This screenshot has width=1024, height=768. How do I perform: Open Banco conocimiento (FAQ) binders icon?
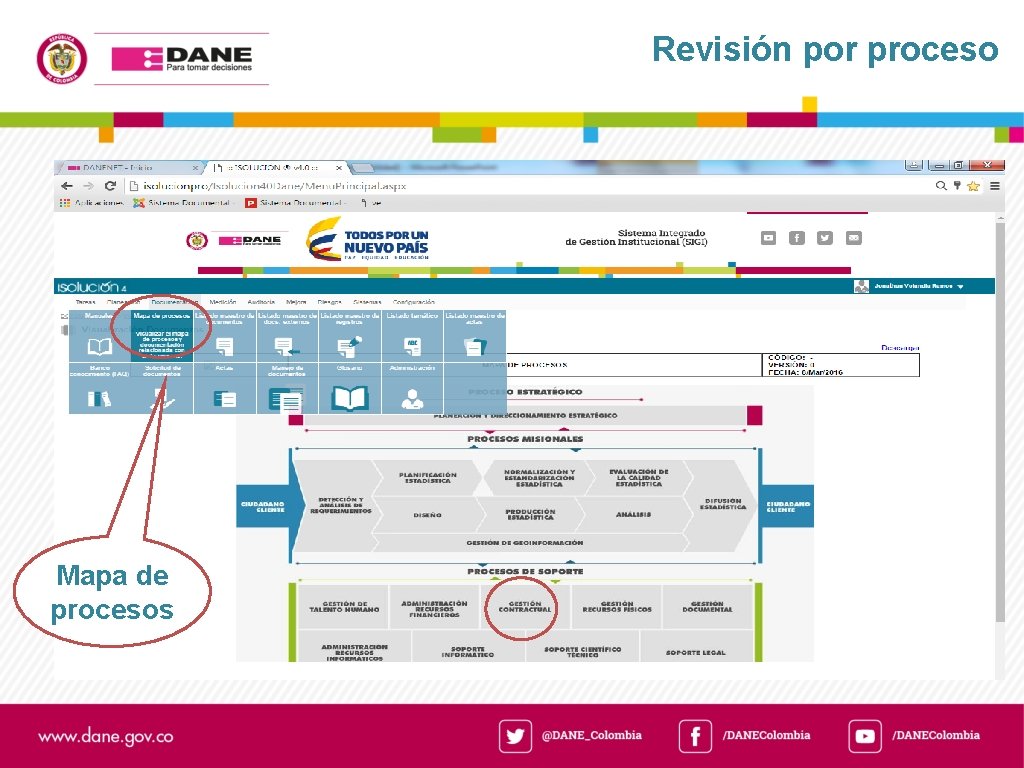coord(99,398)
